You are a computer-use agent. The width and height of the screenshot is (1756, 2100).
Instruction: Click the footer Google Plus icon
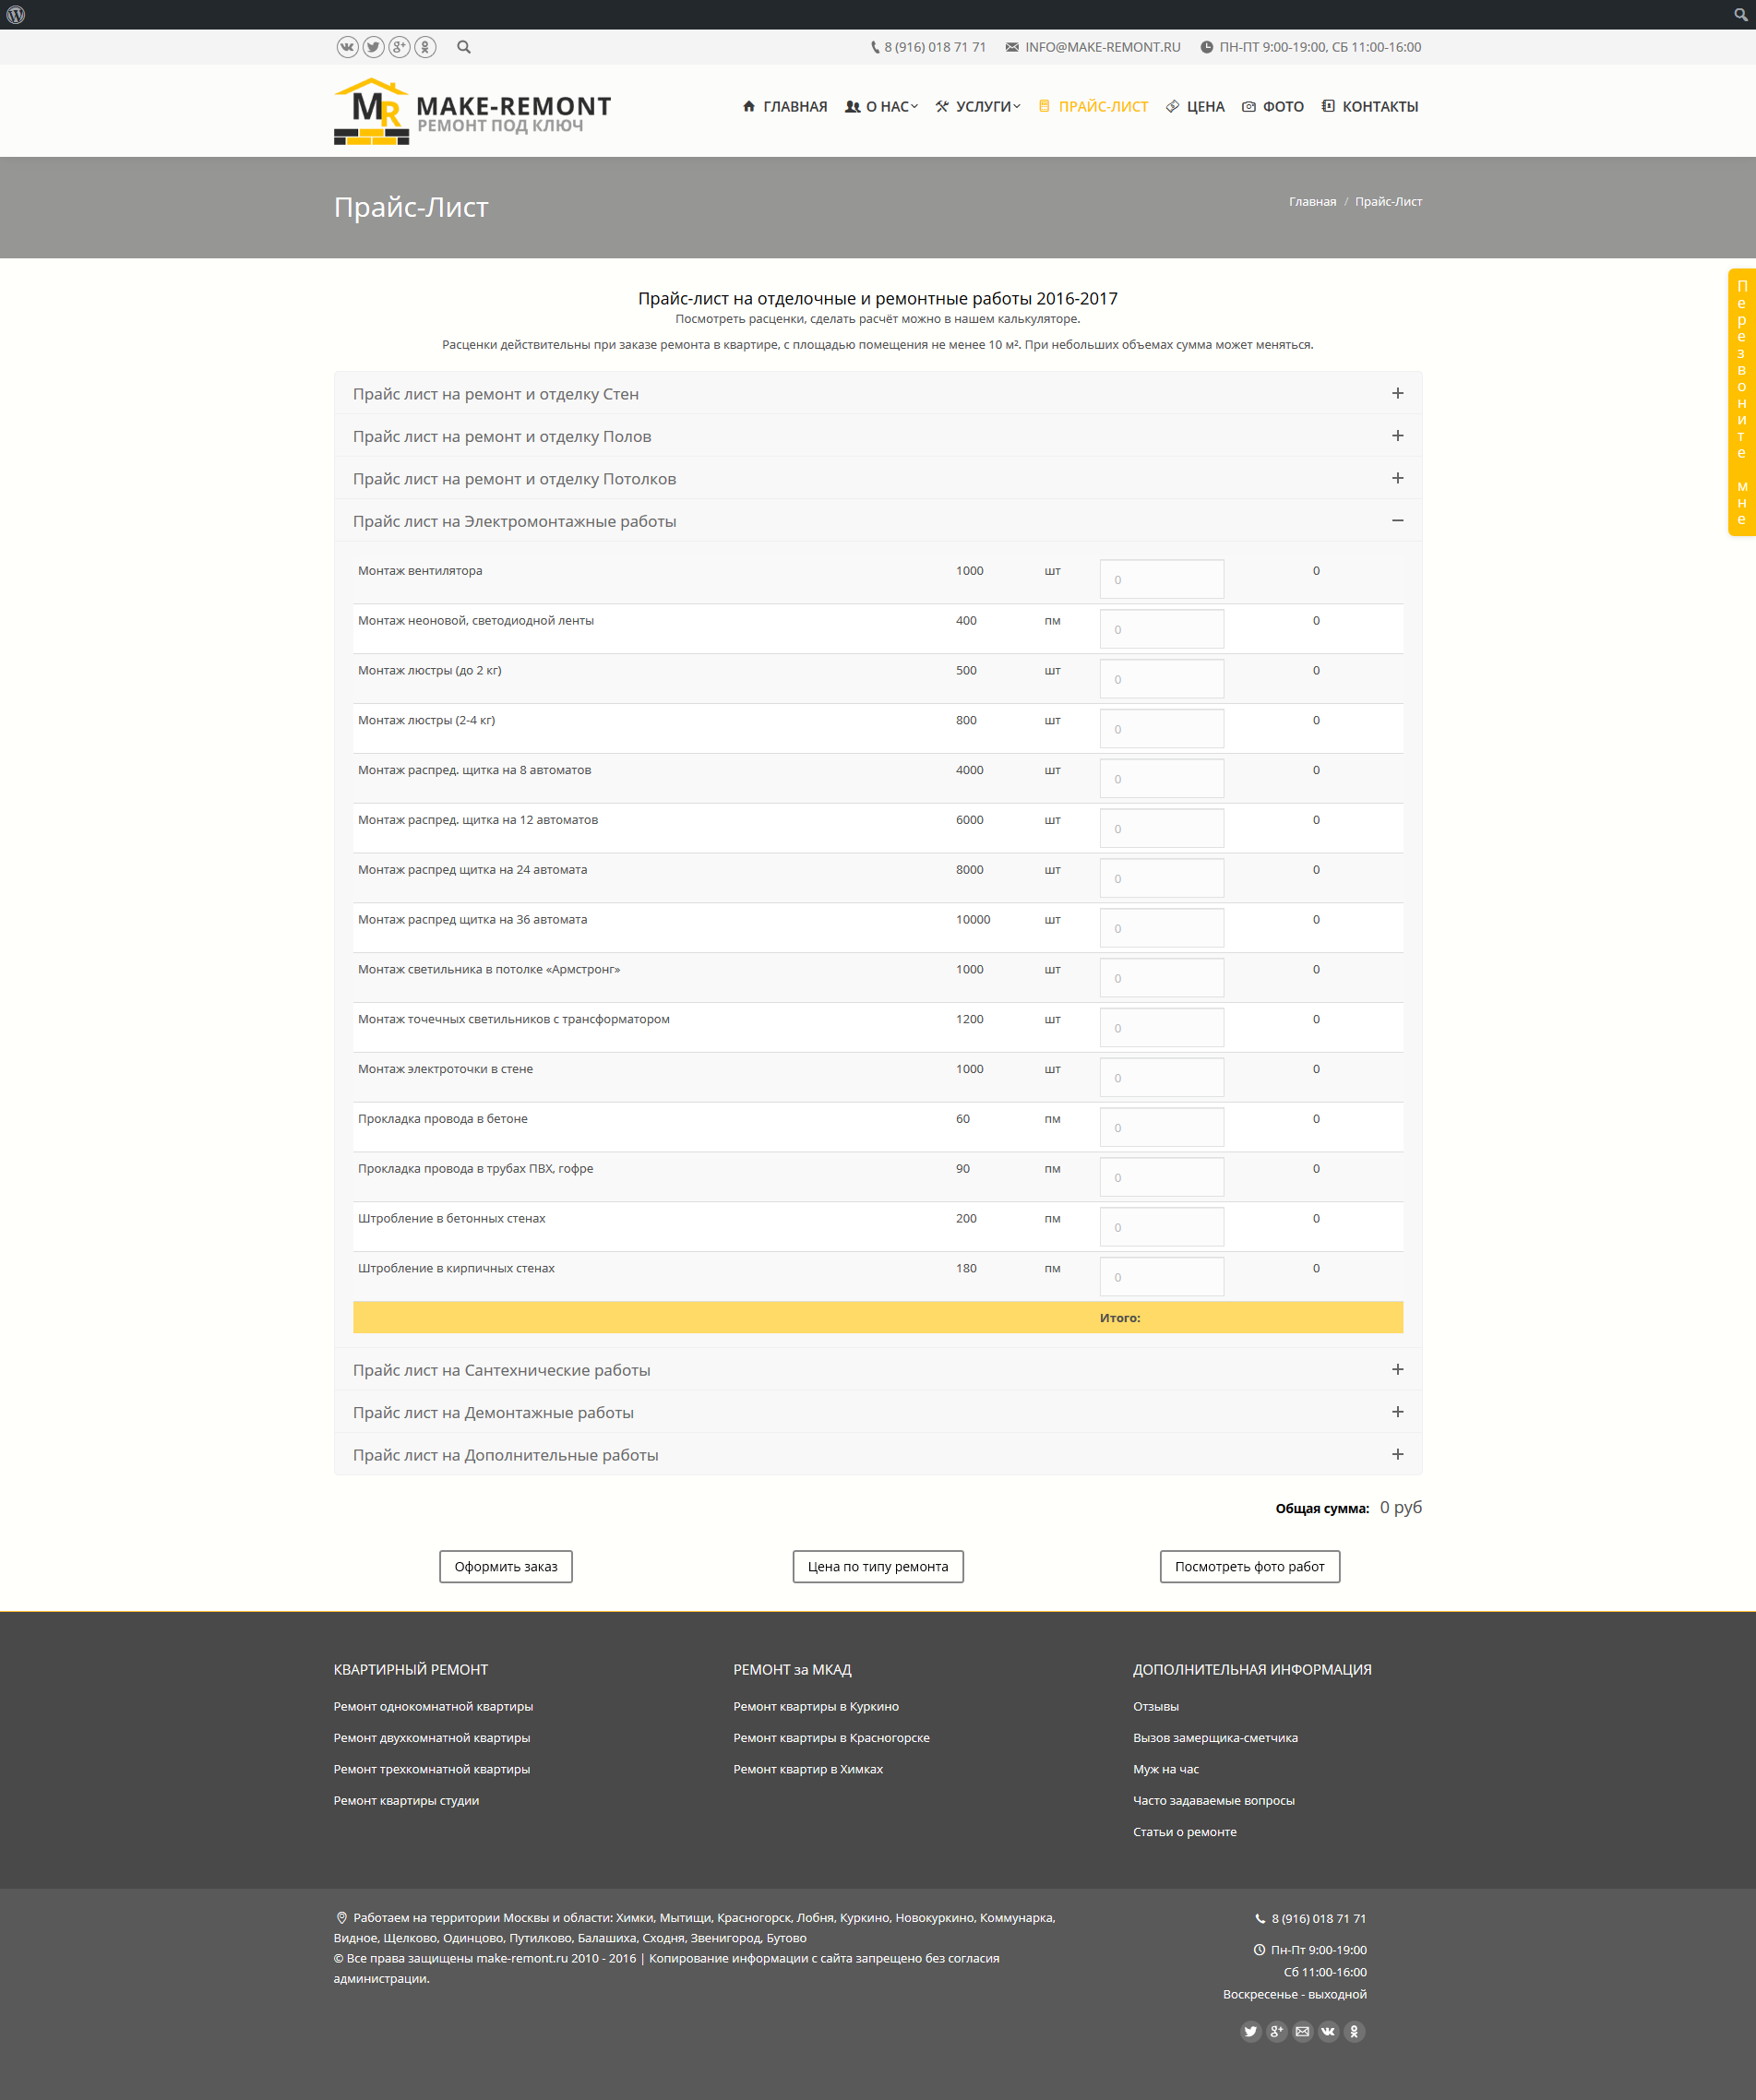(x=1276, y=2031)
